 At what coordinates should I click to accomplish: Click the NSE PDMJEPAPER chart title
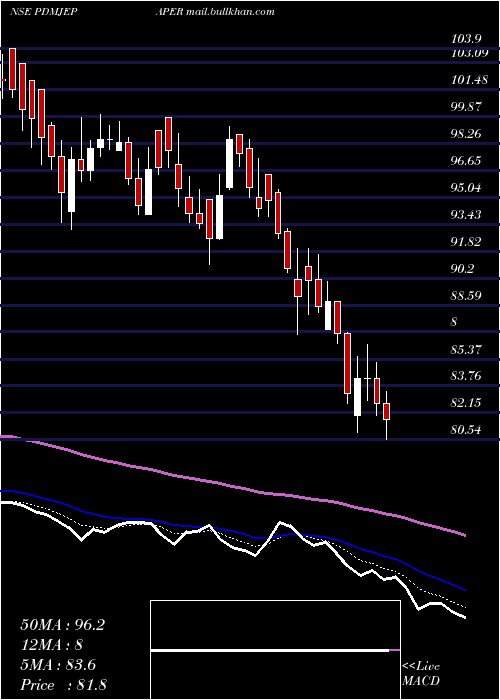96,12
